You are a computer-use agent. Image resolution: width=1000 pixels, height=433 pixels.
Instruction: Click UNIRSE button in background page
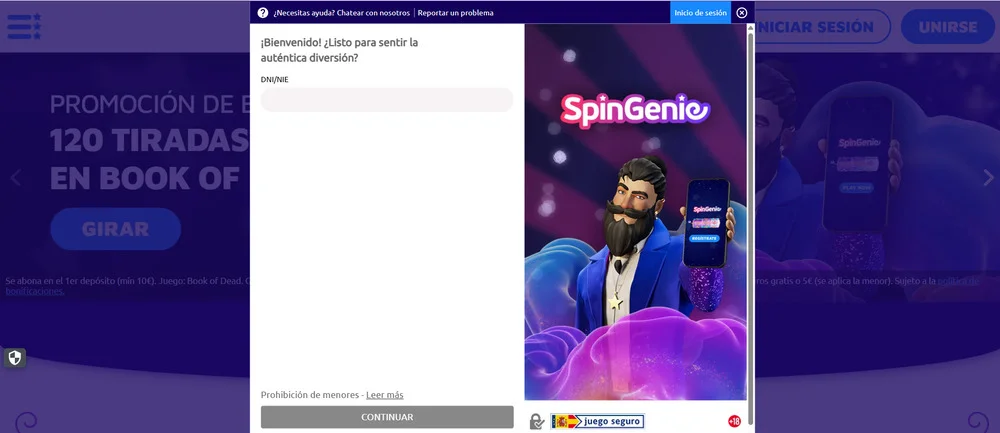[x=948, y=27]
